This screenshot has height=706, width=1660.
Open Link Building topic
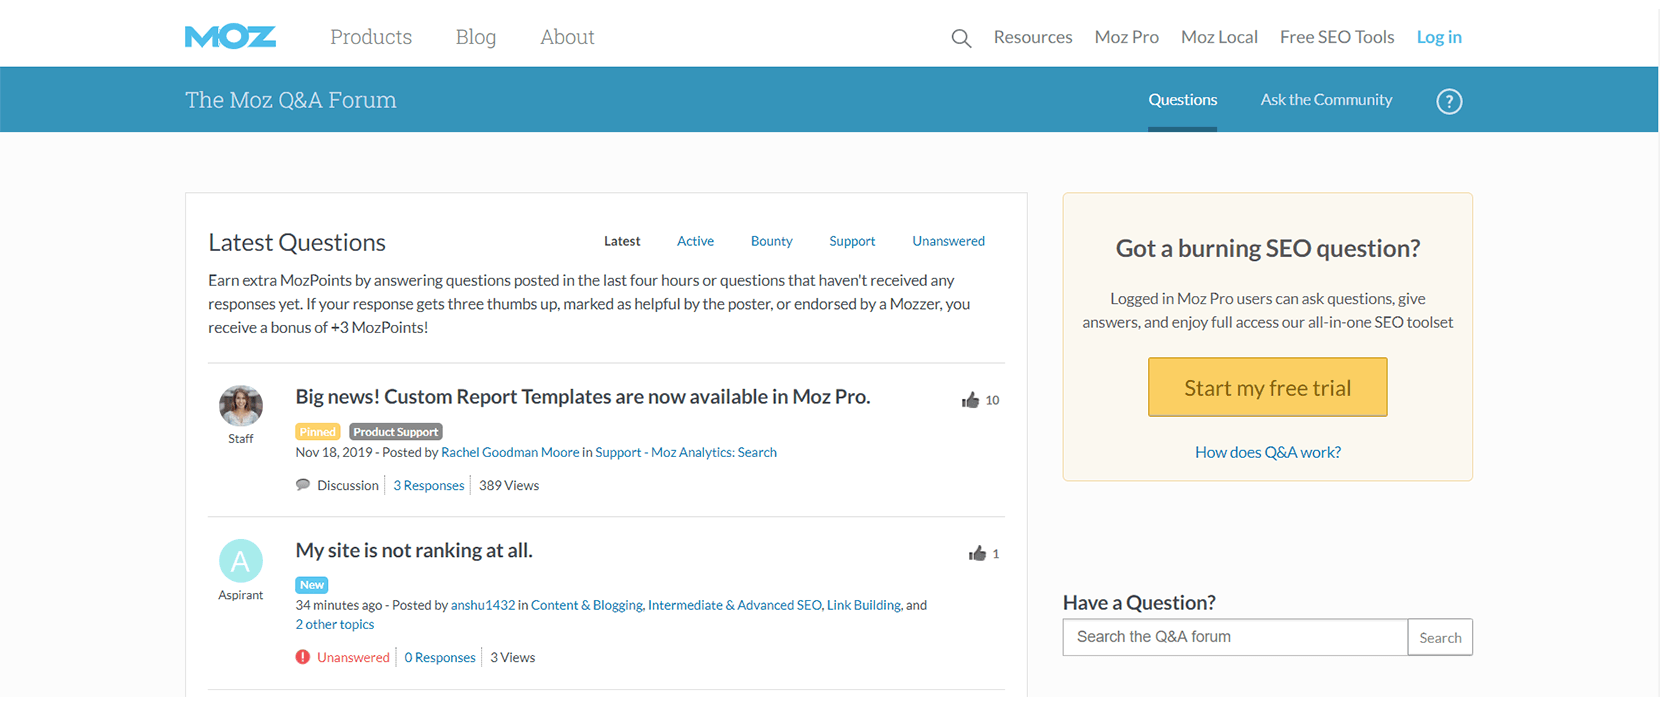click(864, 605)
